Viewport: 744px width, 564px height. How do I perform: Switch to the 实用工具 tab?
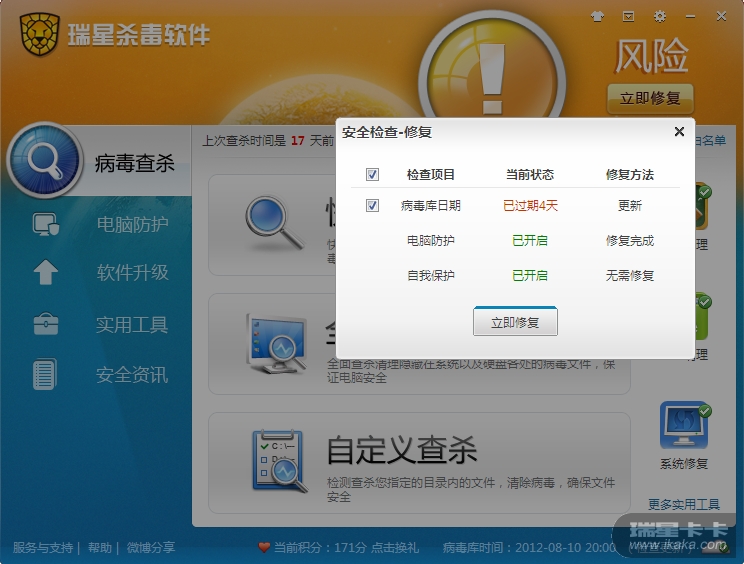pos(132,324)
